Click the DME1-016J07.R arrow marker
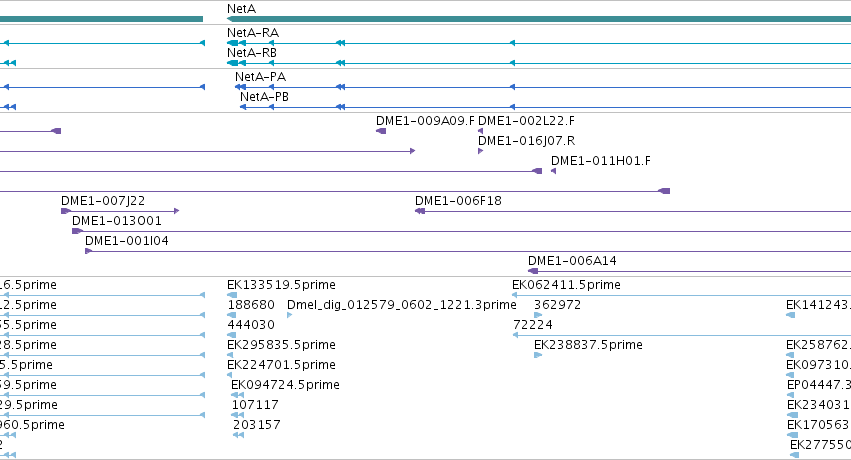The image size is (851, 460). click(480, 151)
